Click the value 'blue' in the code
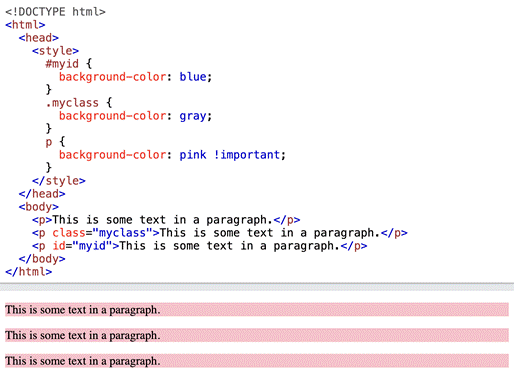Screen dimensions: 514x381 (193, 77)
